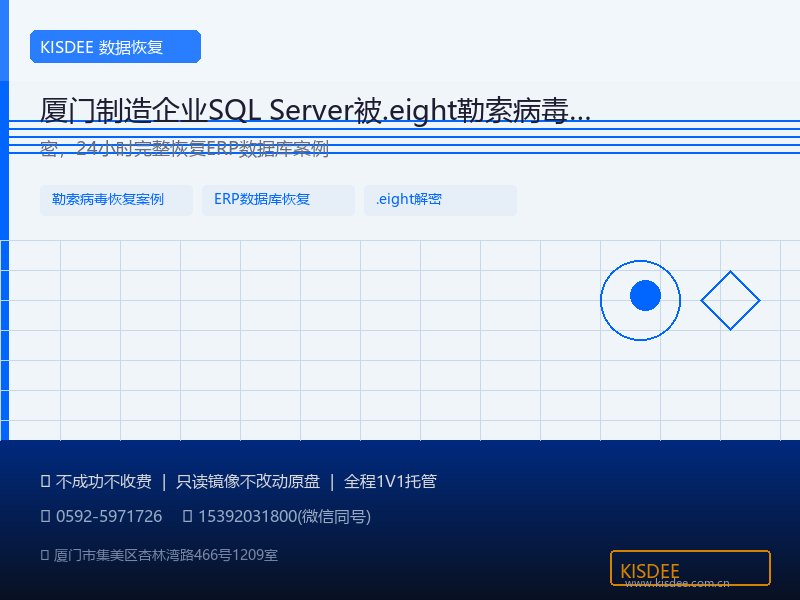Click the orange KISDEE logo box
The height and width of the screenshot is (600, 800).
(x=690, y=568)
